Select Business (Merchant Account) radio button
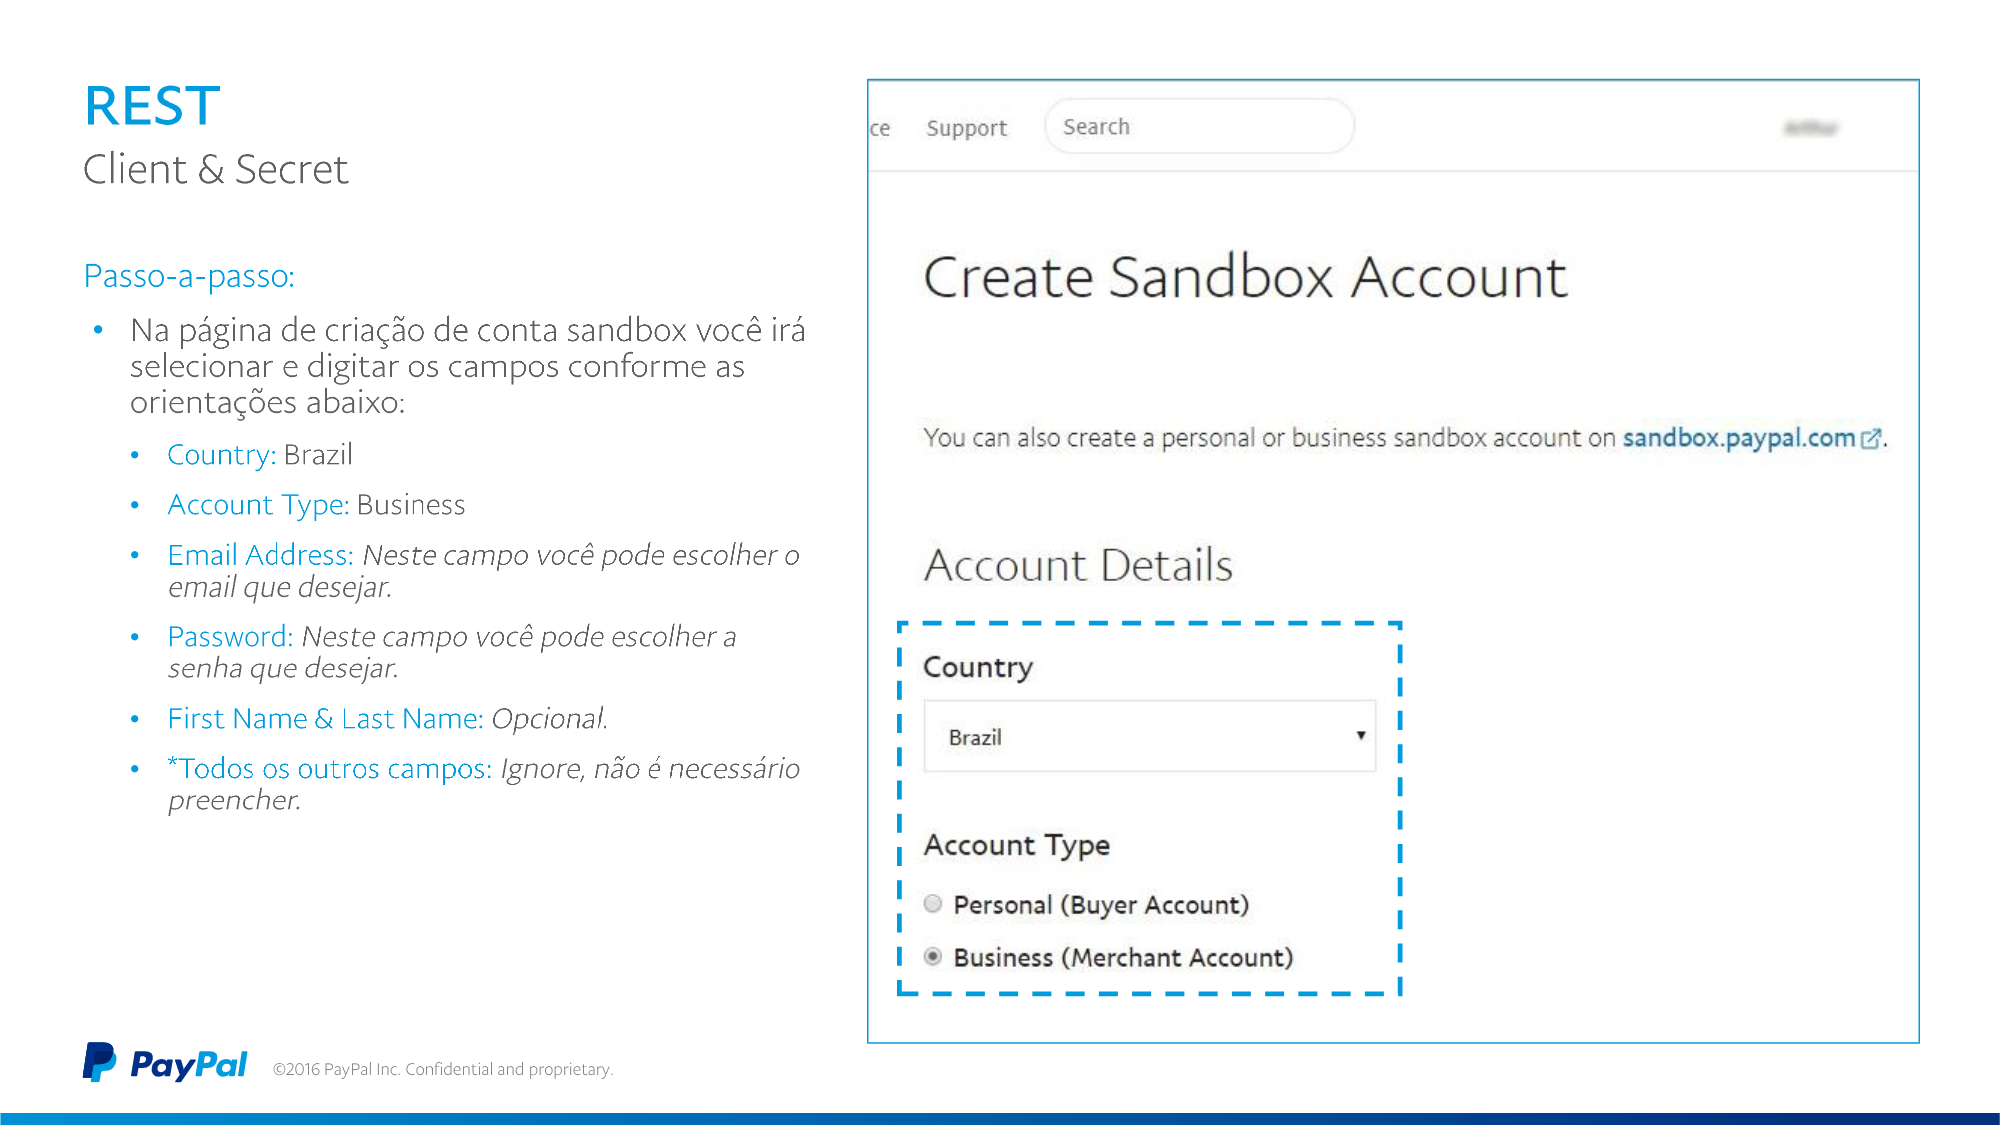The image size is (2000, 1125). (933, 957)
